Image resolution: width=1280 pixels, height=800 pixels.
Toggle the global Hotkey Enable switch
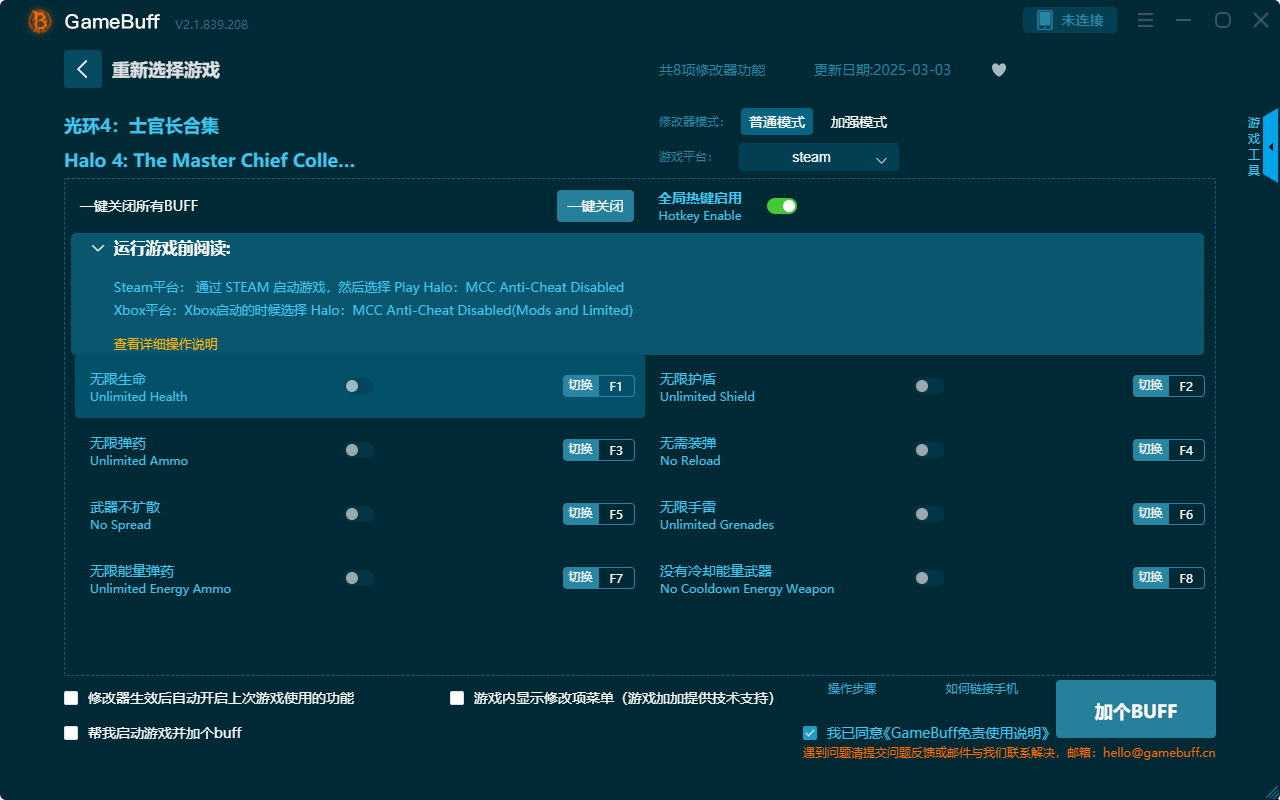pyautogui.click(x=781, y=206)
